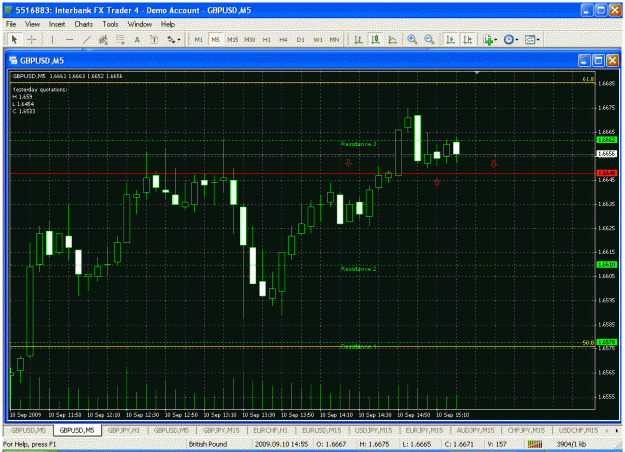Set timeframe to H1
Screen dimensions: 625x452
pyautogui.click(x=266, y=39)
